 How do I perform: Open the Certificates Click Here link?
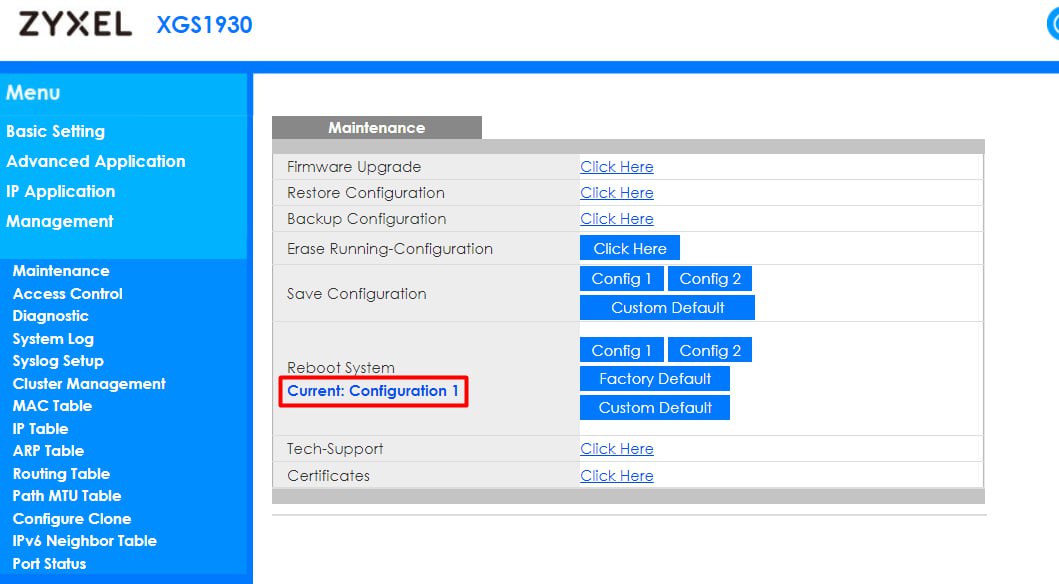pyautogui.click(x=616, y=476)
